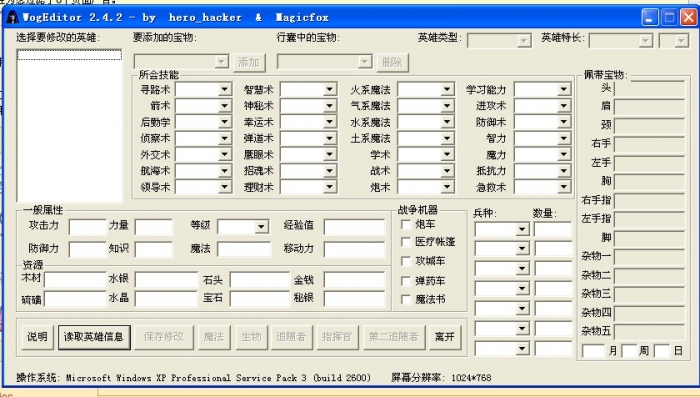Click the 周 week field
Viewport: 700px width, 397px height.
629,351
